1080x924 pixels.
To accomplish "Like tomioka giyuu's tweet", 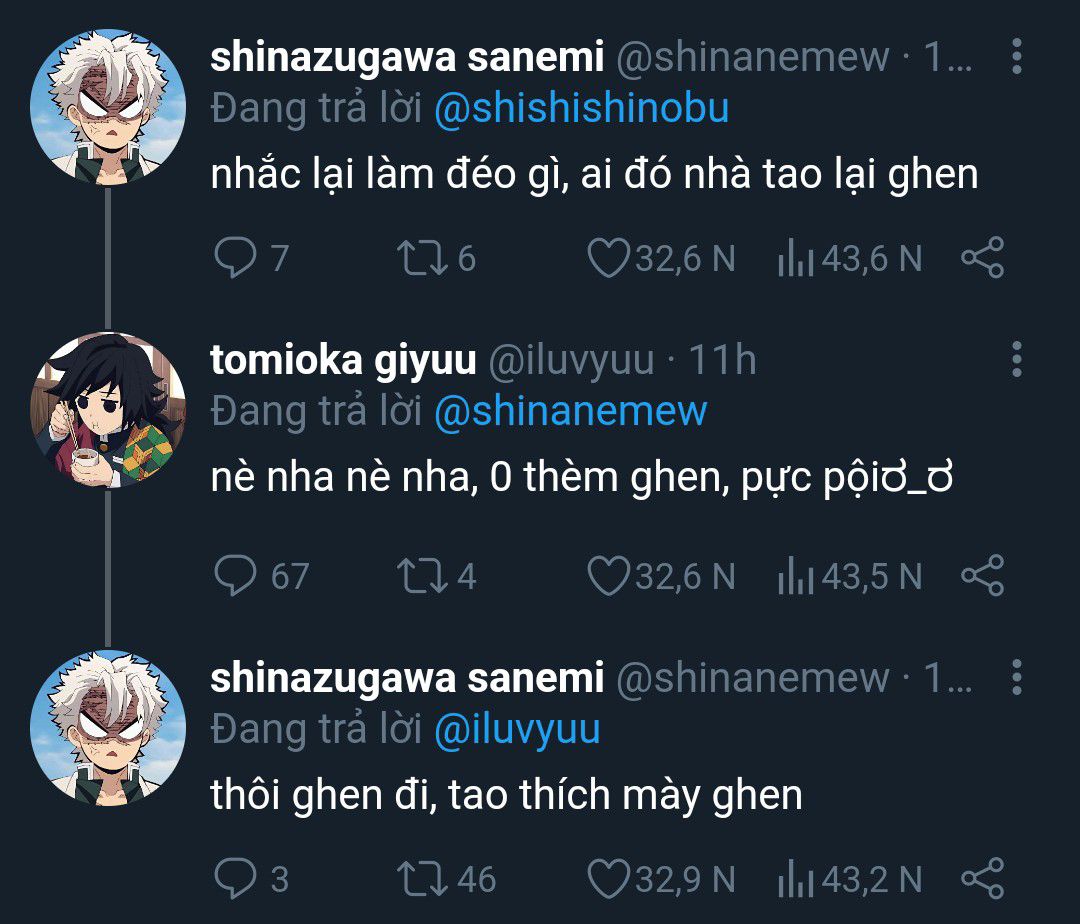I will (608, 575).
